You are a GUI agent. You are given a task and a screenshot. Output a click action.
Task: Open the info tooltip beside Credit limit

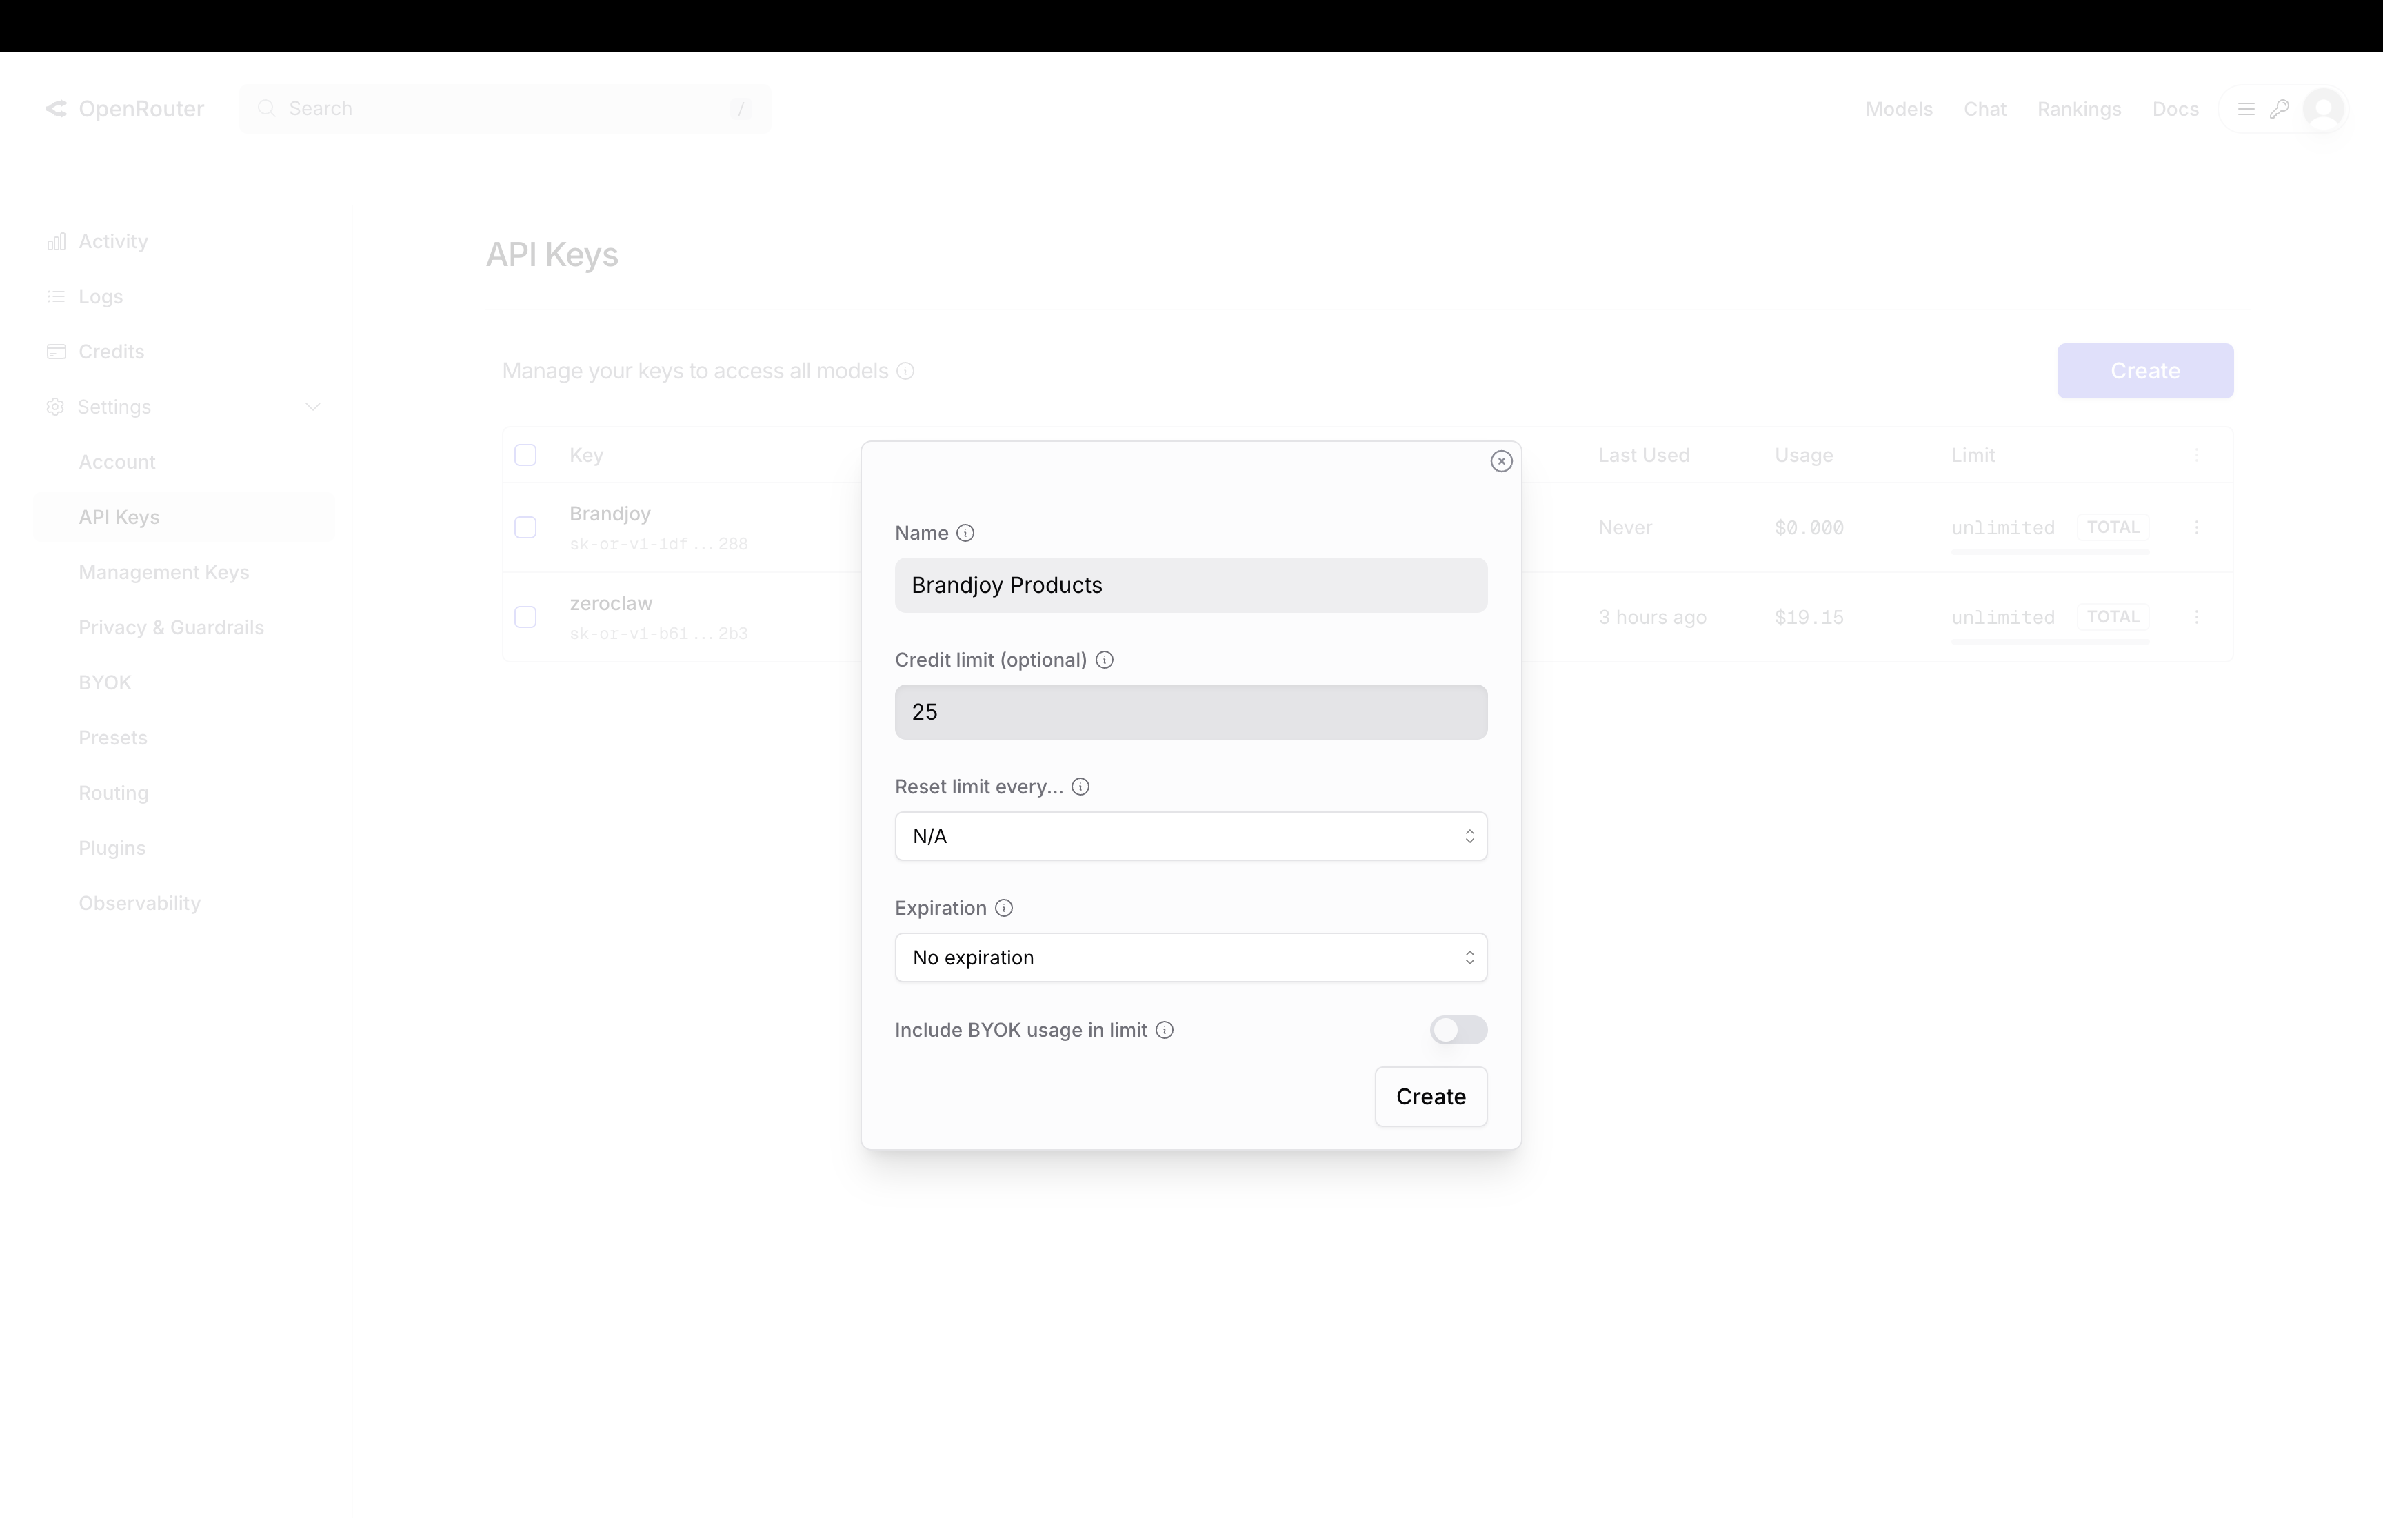(1104, 660)
